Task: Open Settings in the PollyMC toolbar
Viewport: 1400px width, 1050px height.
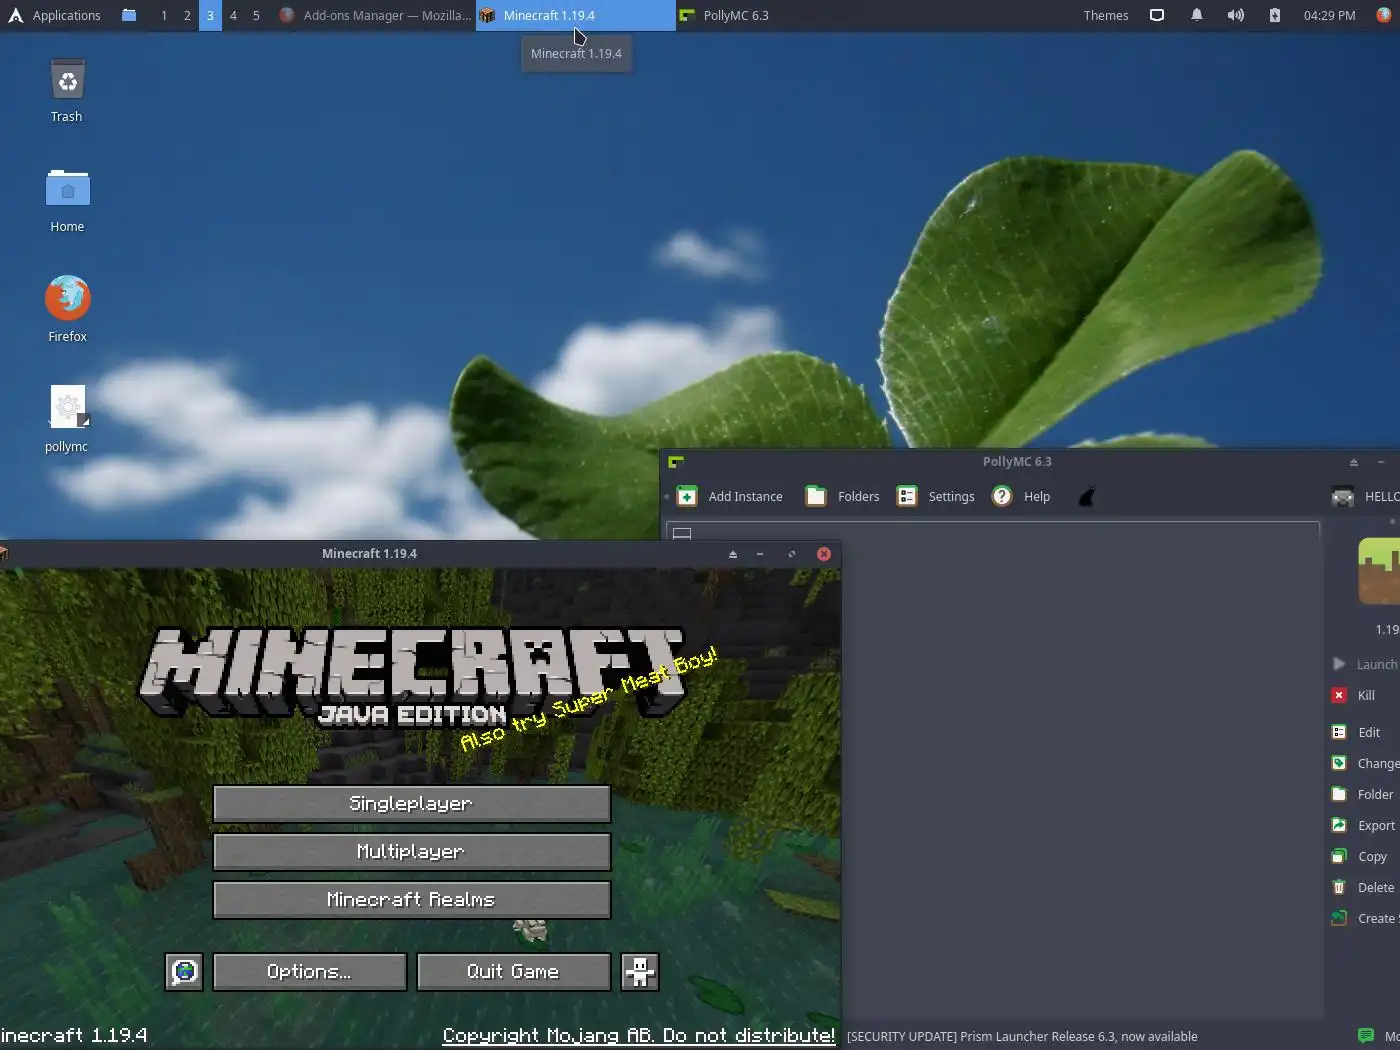Action: pos(935,496)
